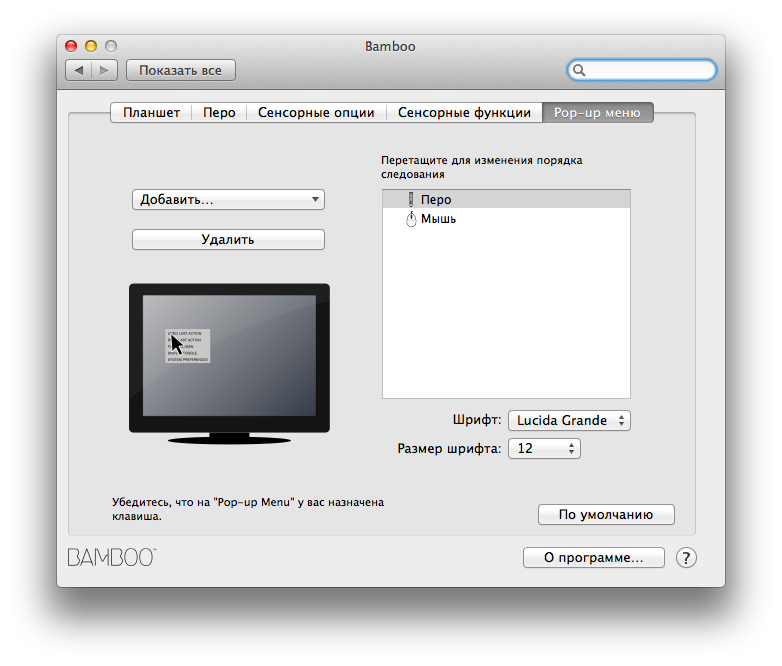Screen dimensions: 782x666
Task: Open the Размер шрифта 12 dropdown
Action: tap(544, 448)
